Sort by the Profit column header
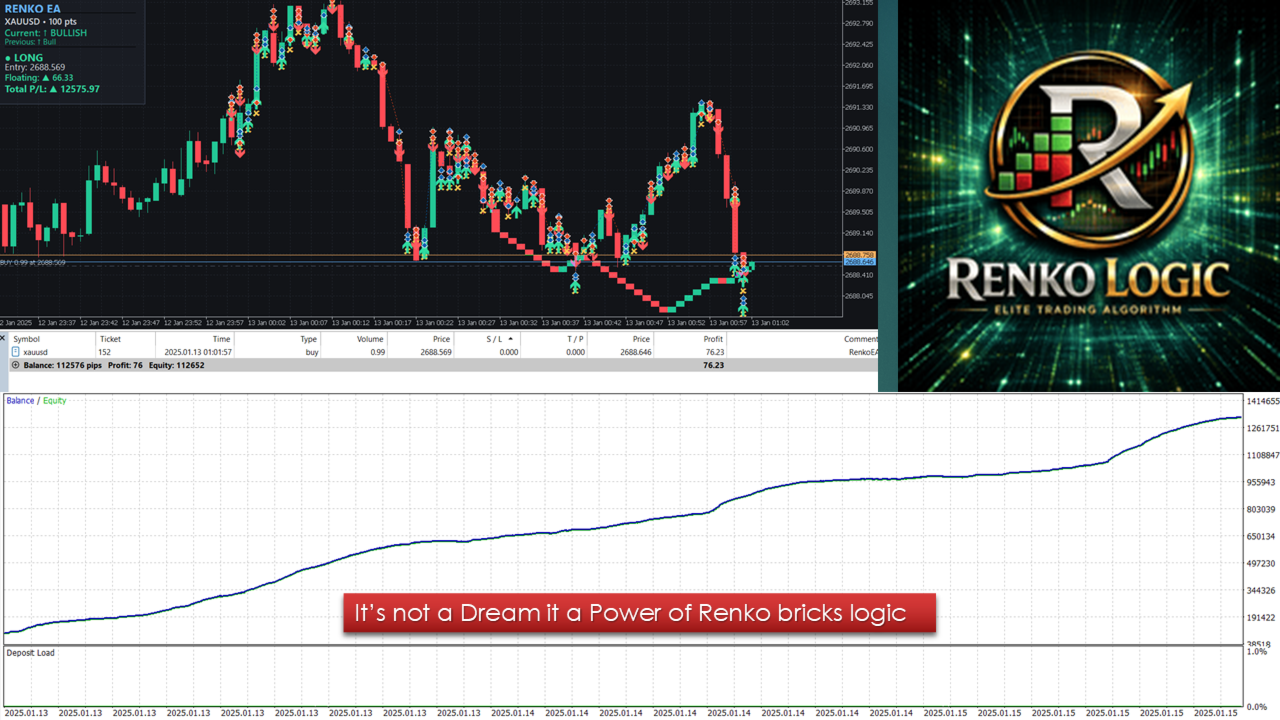 click(x=713, y=339)
